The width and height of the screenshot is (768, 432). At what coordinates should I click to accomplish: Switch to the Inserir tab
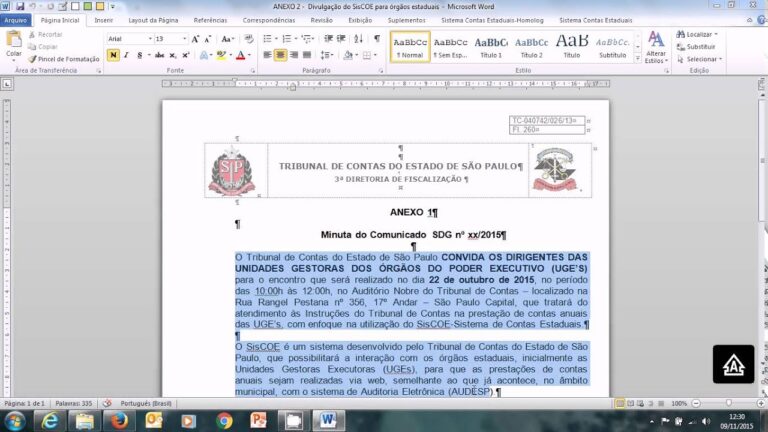(103, 20)
